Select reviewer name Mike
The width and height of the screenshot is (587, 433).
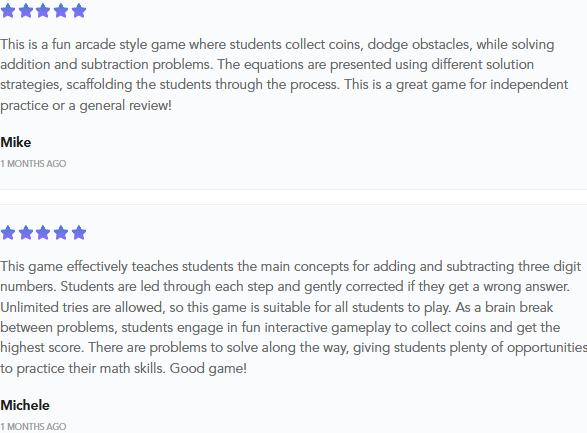(16, 142)
